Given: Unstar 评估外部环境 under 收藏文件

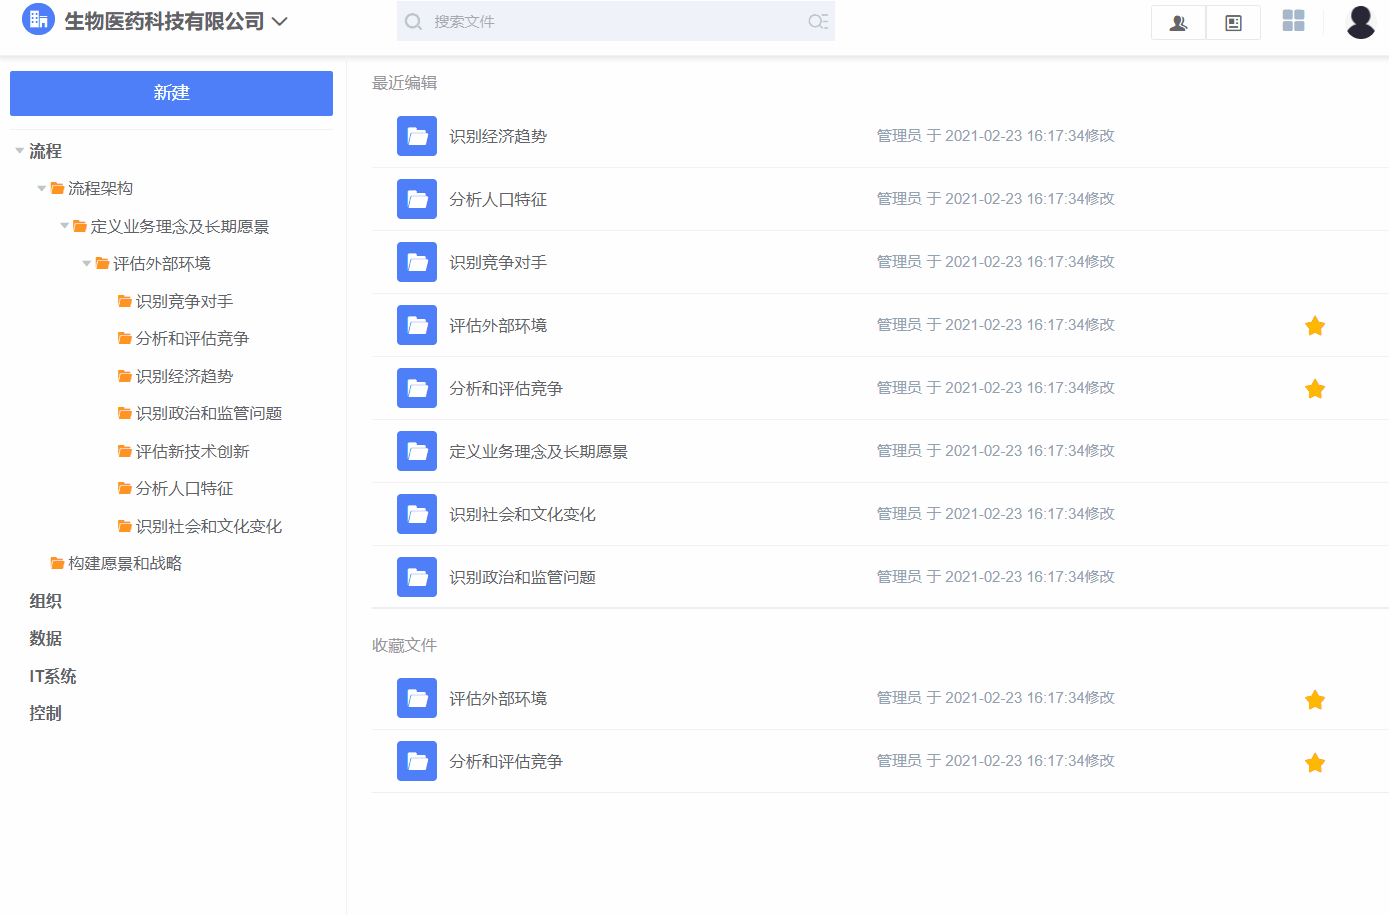Looking at the screenshot, I should click(x=1315, y=699).
